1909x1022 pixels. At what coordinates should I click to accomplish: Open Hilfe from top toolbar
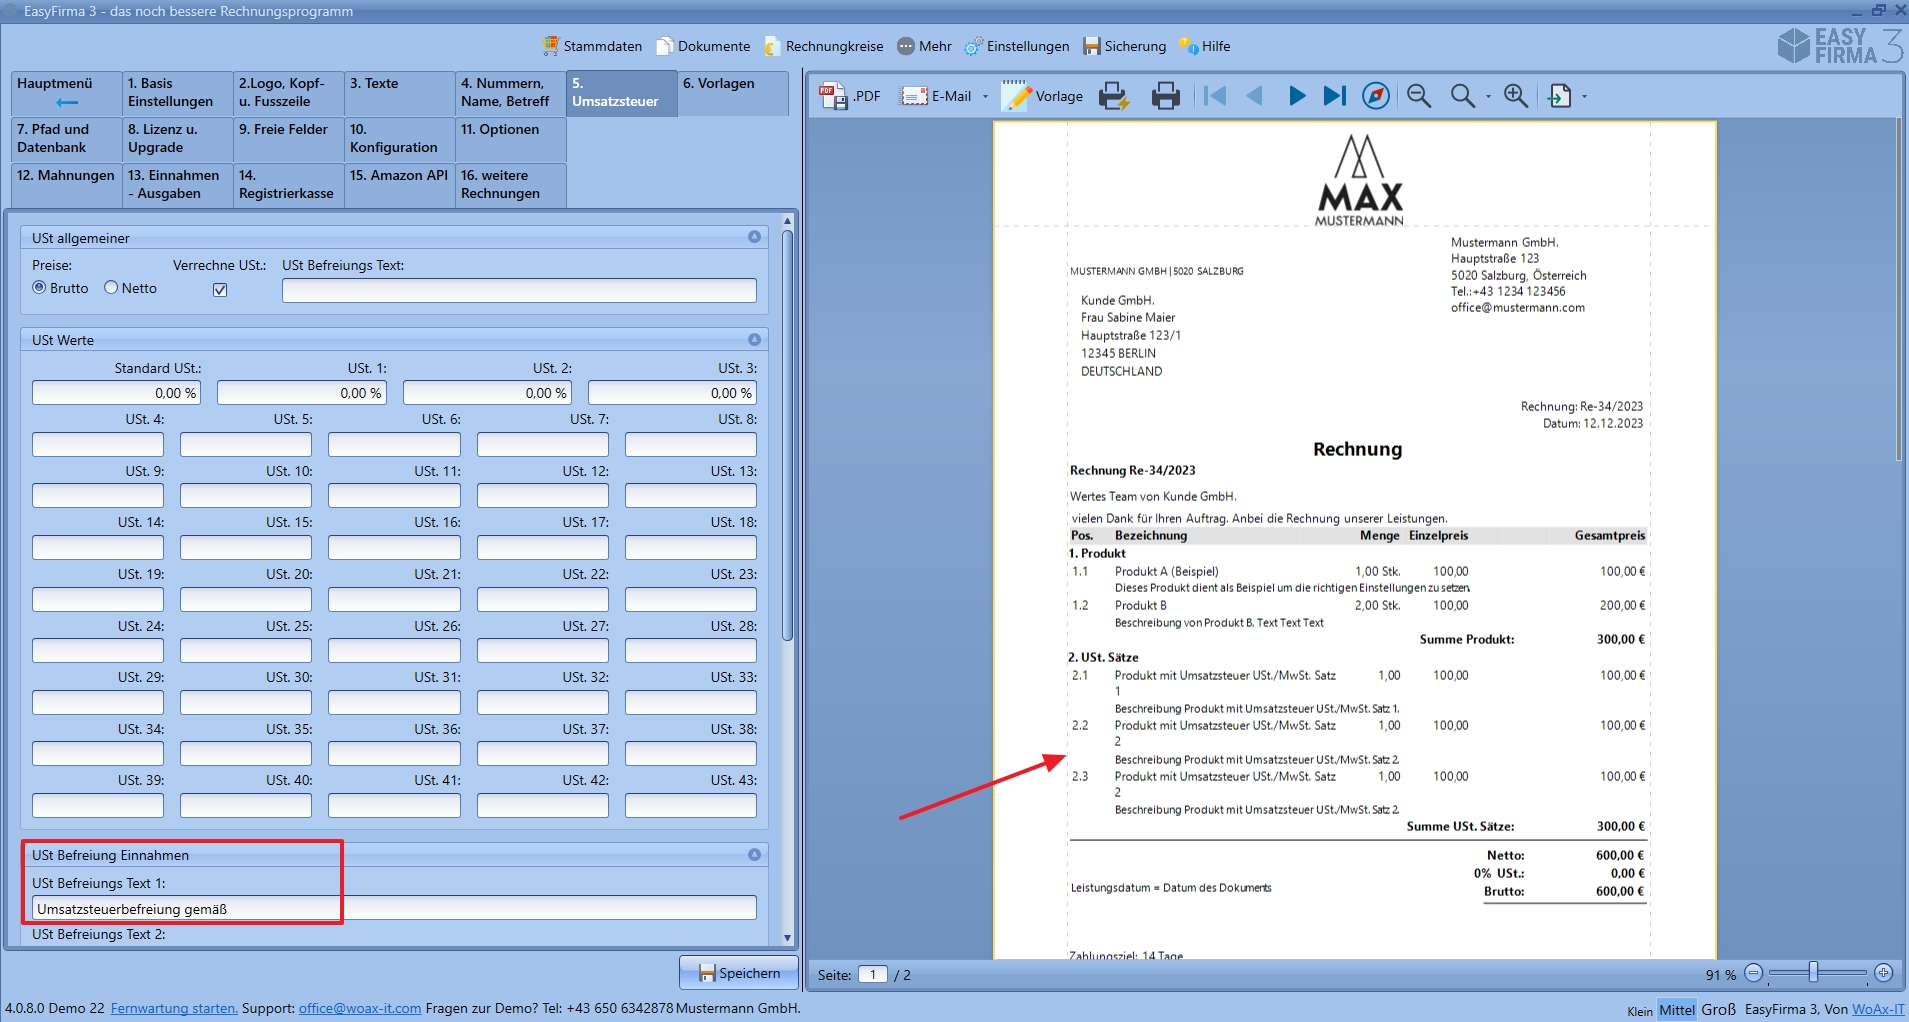(x=1205, y=46)
